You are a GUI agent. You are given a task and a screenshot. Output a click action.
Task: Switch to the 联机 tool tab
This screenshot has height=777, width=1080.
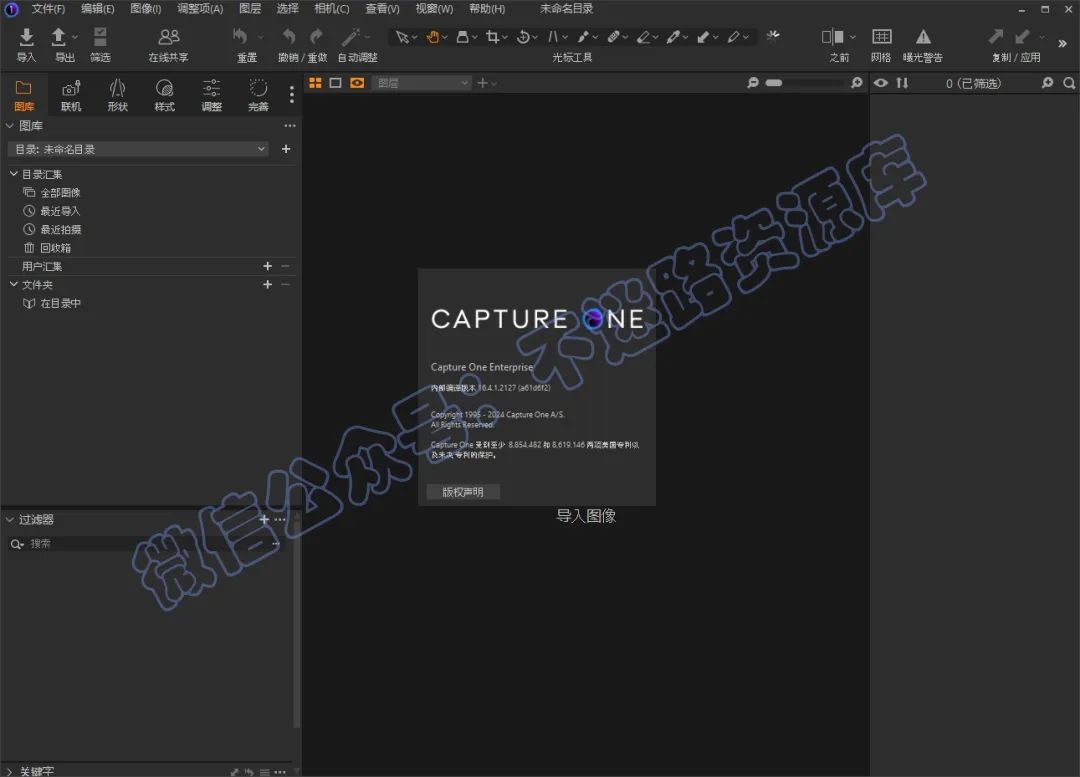[x=71, y=95]
